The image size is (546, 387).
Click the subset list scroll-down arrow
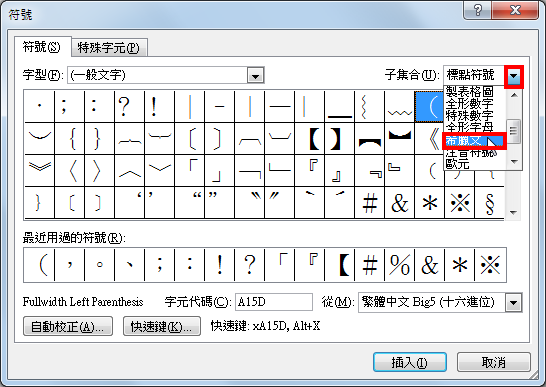(514, 162)
